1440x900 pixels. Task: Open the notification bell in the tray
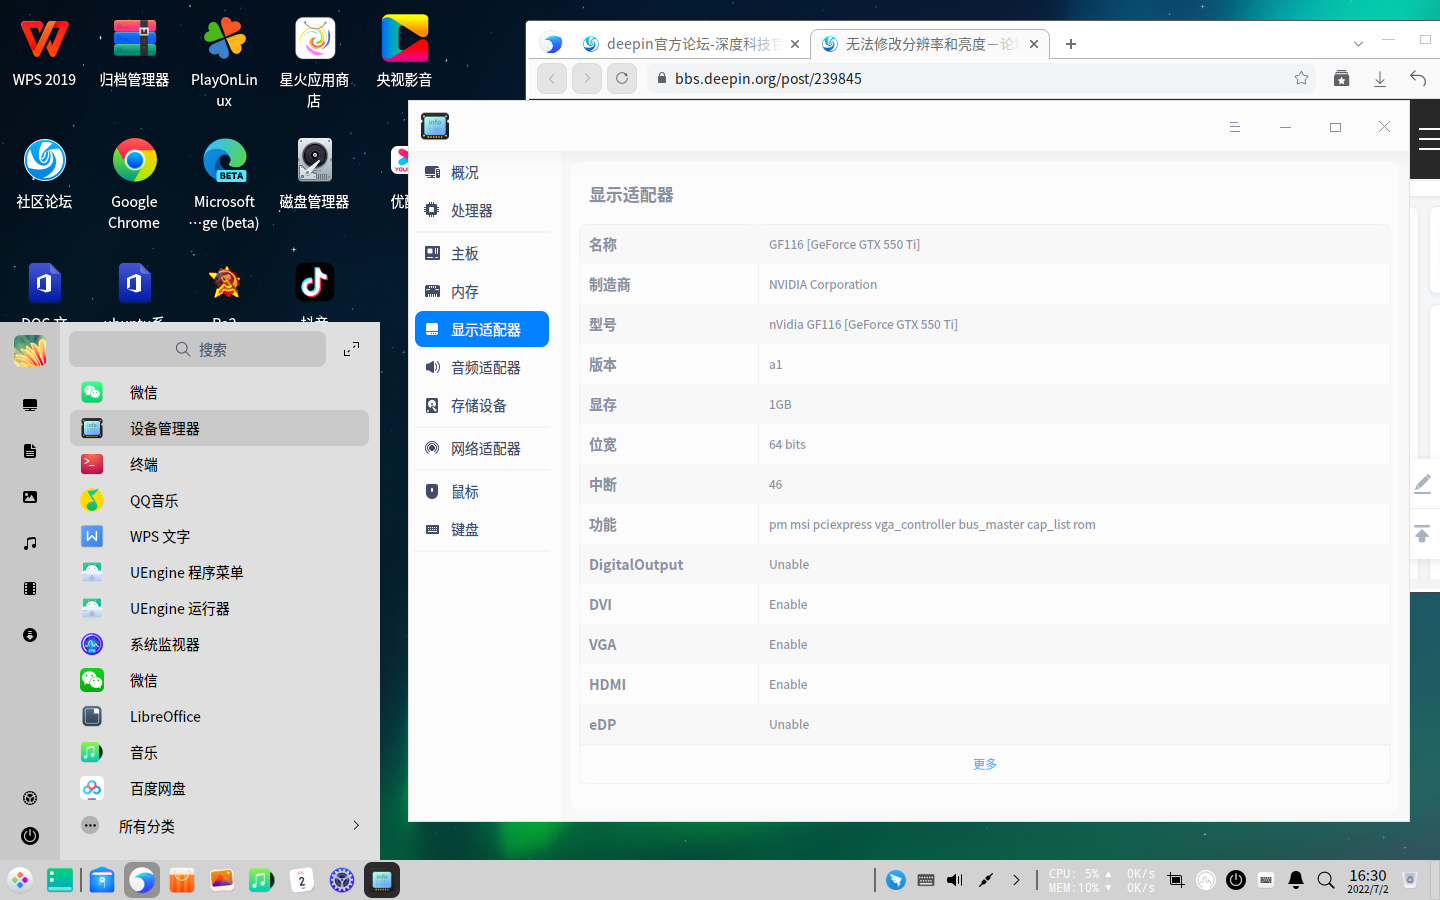1296,880
